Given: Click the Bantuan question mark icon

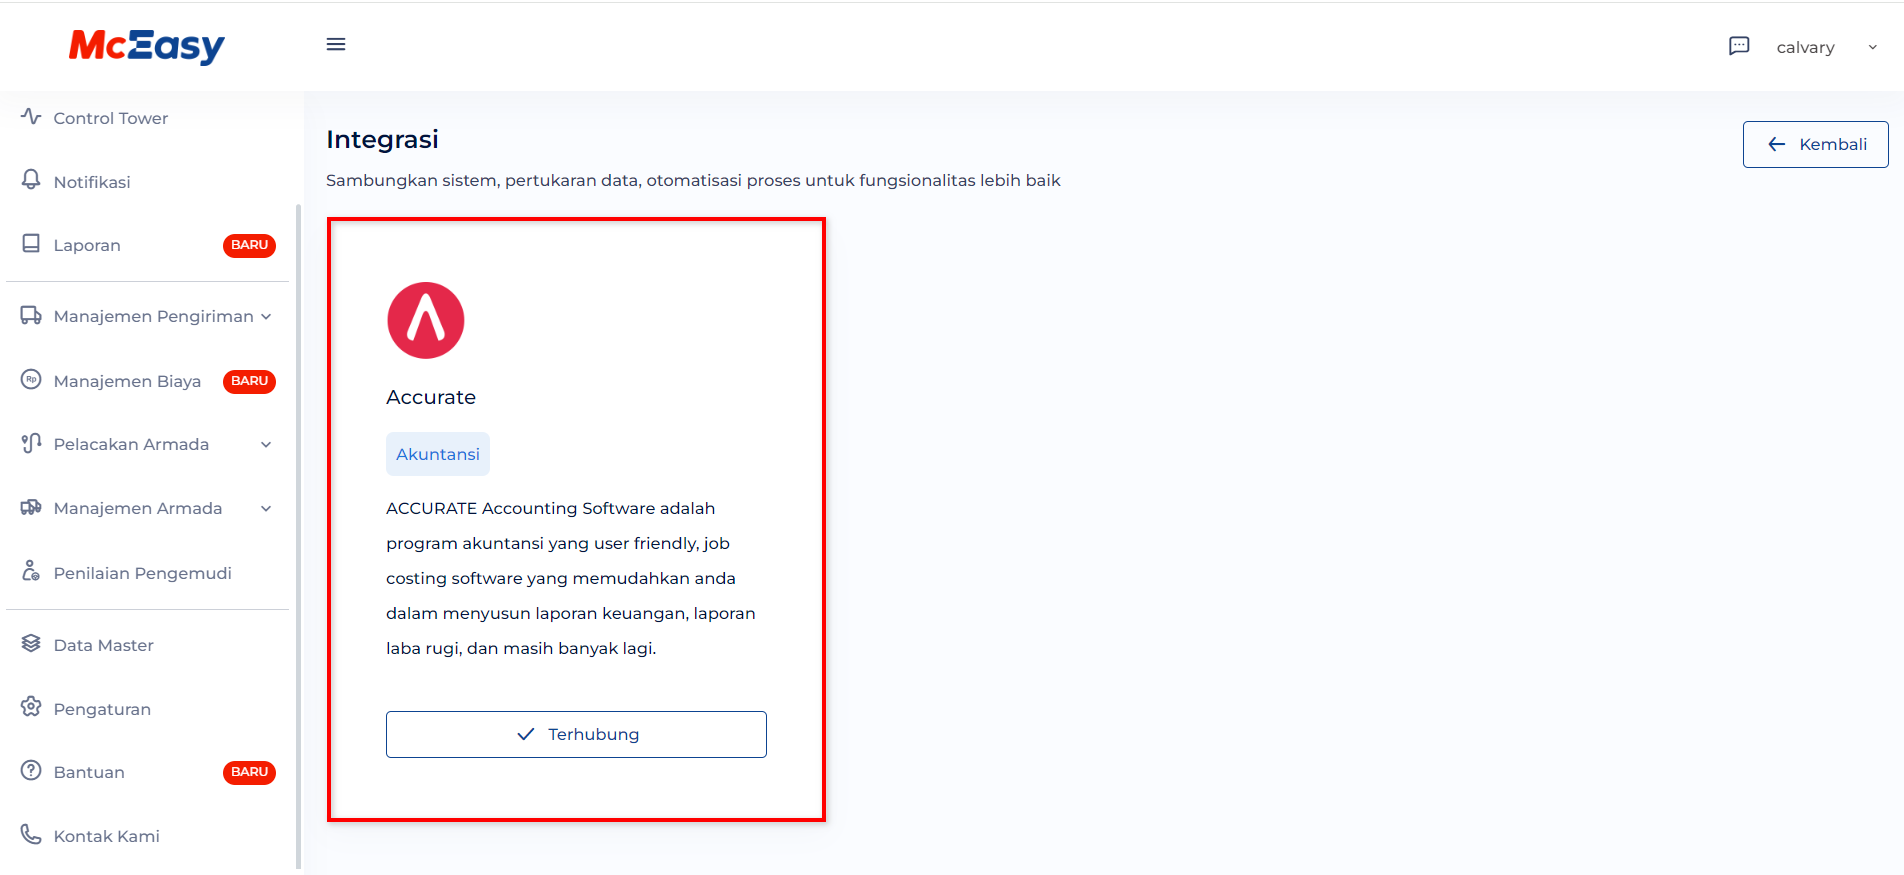Looking at the screenshot, I should tap(31, 771).
